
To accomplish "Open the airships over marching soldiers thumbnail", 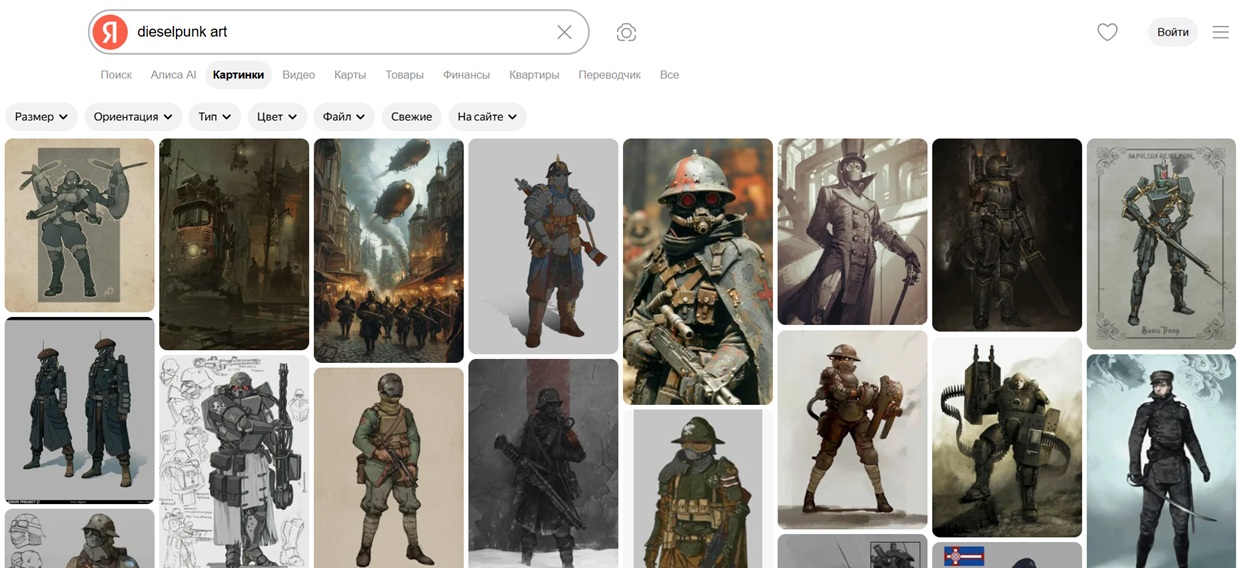I will 389,250.
